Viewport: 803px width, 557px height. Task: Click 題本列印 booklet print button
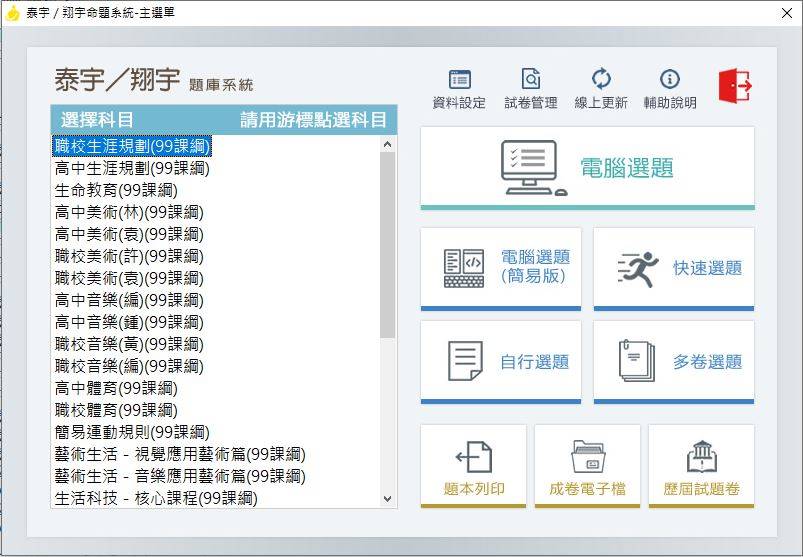pyautogui.click(x=474, y=466)
